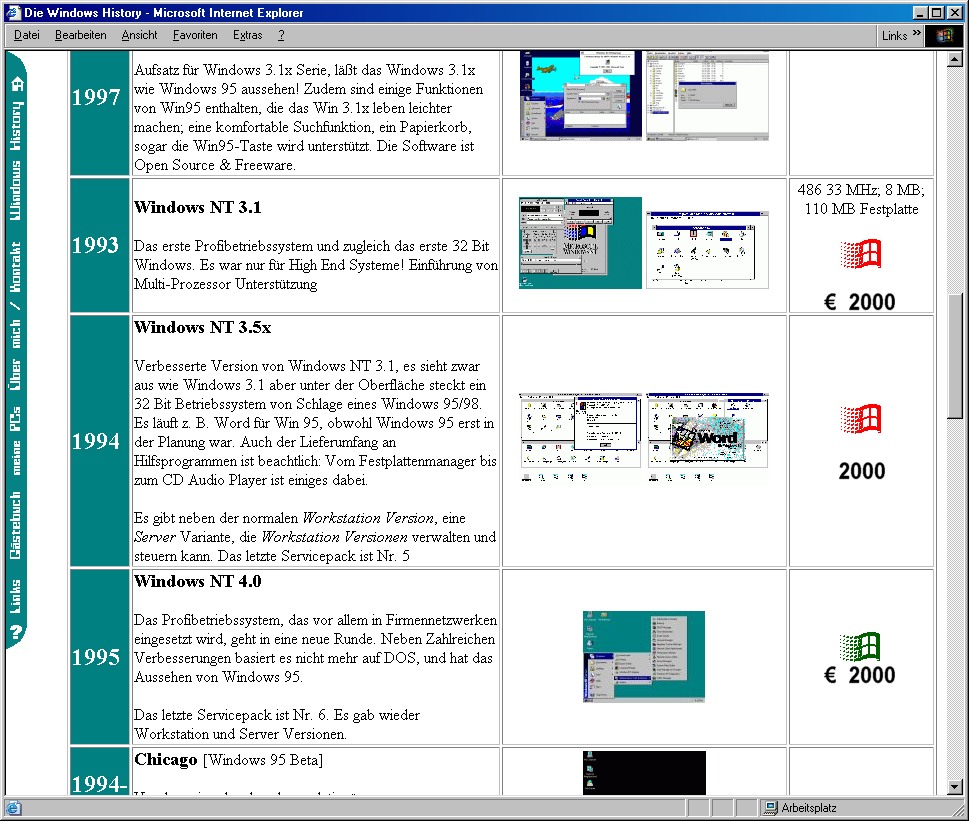Click the year 1993
The width and height of the screenshot is (969, 821).
click(x=95, y=245)
